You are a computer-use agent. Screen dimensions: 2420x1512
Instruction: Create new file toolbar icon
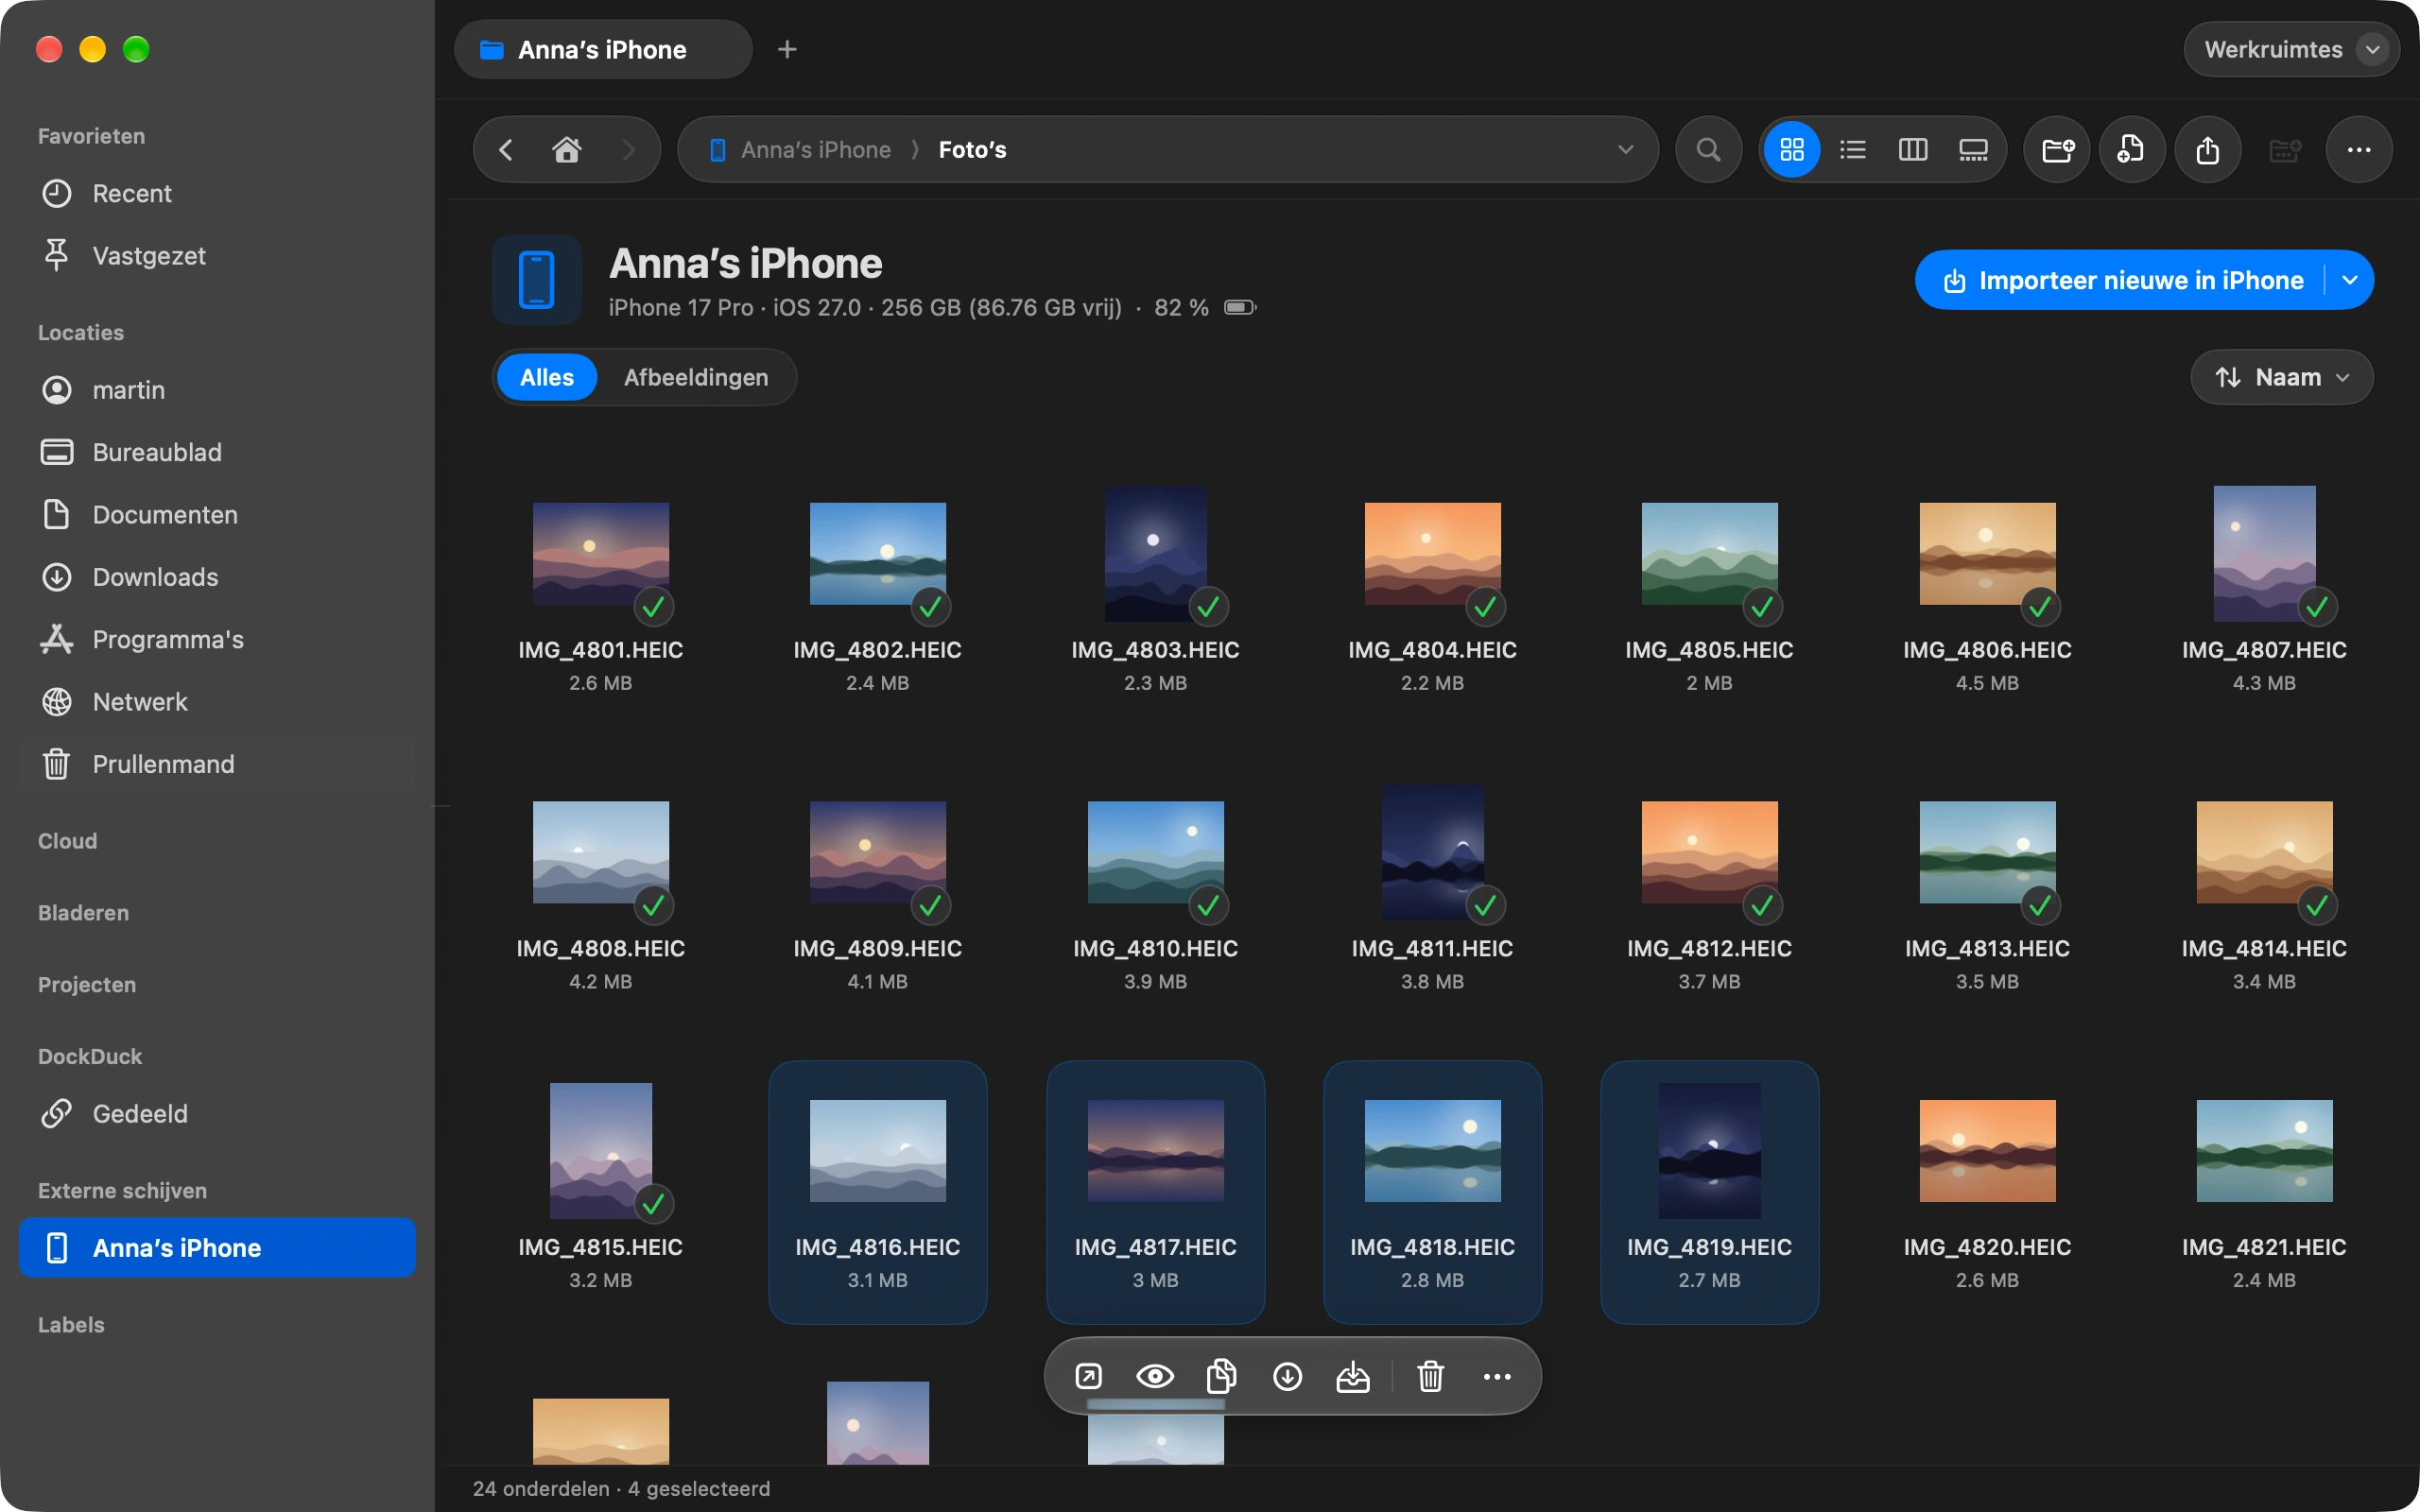(x=2132, y=150)
